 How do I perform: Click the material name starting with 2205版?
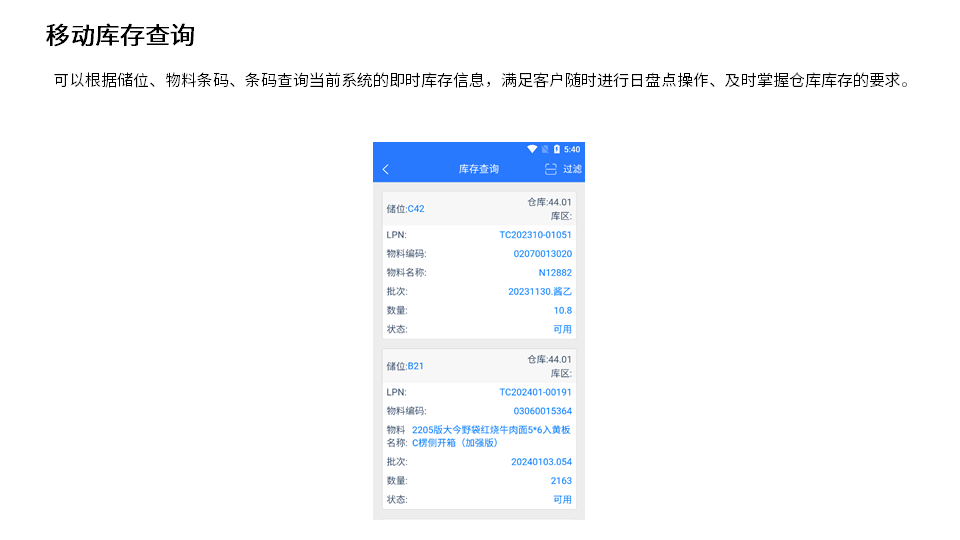pyautogui.click(x=490, y=436)
